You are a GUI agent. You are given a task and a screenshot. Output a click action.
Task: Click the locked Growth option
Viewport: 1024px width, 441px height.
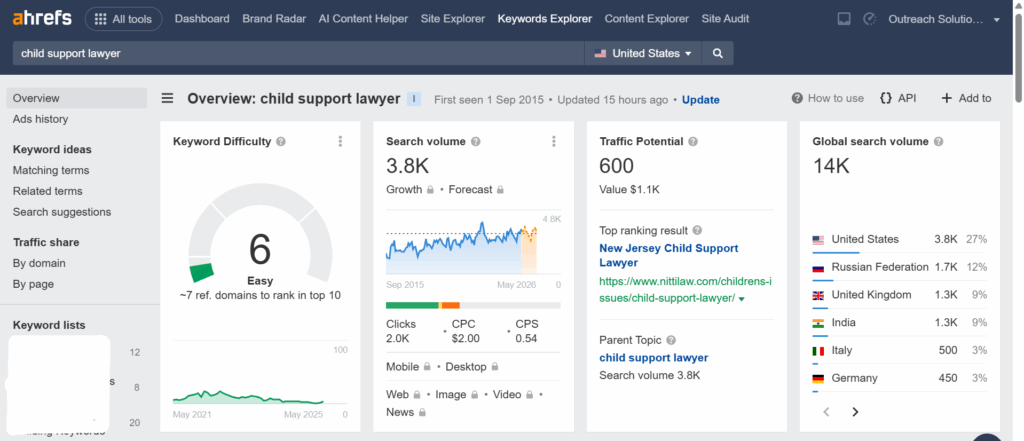[410, 189]
